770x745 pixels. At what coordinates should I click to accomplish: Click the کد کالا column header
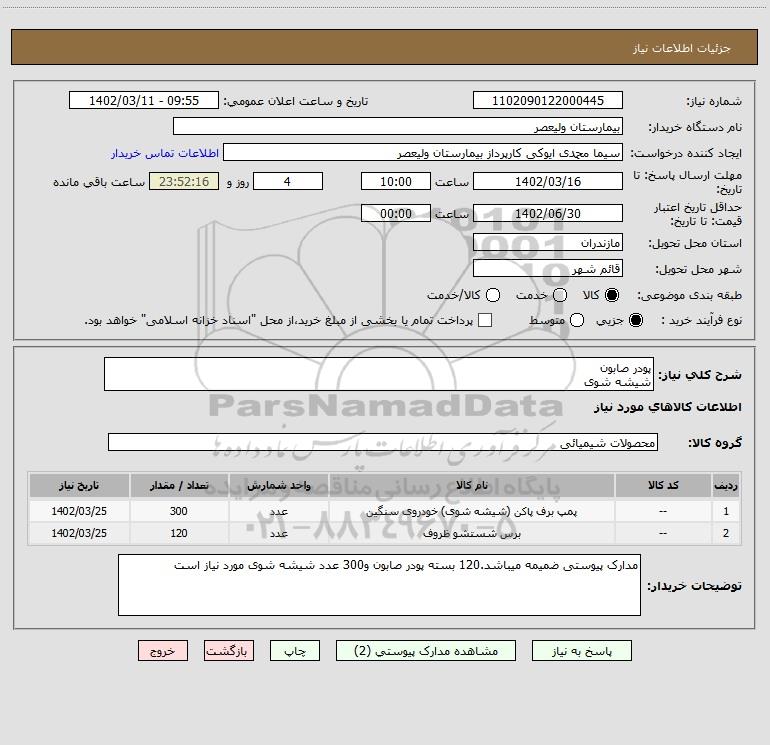(663, 485)
